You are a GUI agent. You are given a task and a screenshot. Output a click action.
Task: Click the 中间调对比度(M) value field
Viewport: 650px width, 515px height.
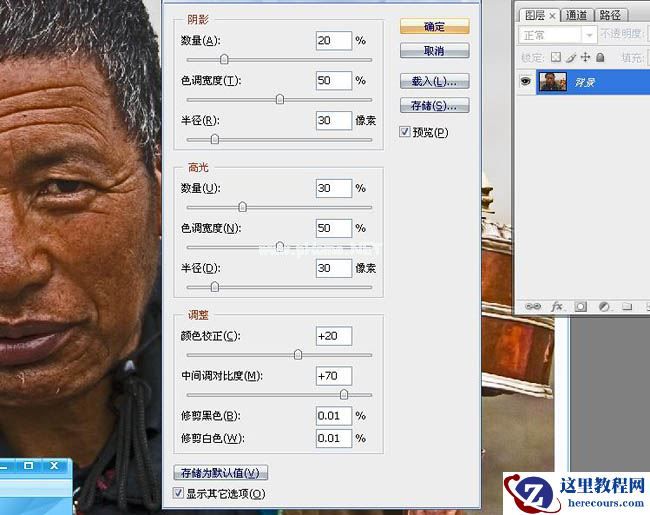pyautogui.click(x=334, y=376)
